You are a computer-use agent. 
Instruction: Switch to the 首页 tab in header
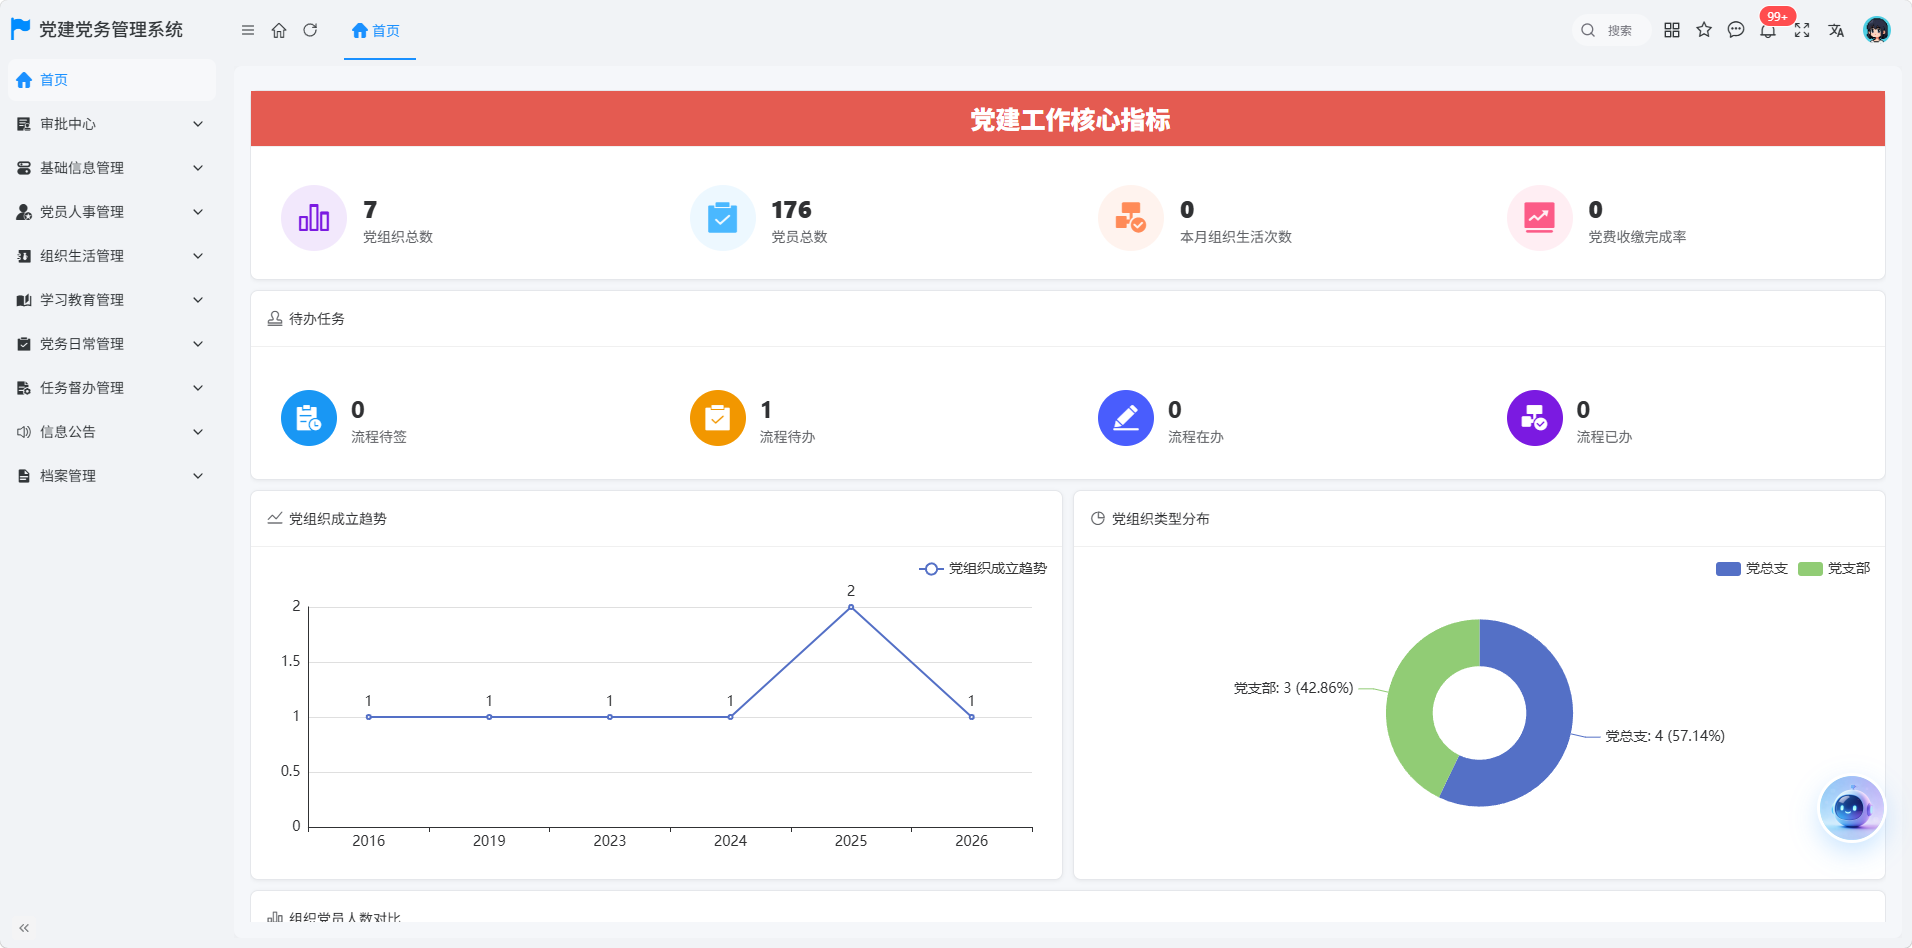click(376, 31)
